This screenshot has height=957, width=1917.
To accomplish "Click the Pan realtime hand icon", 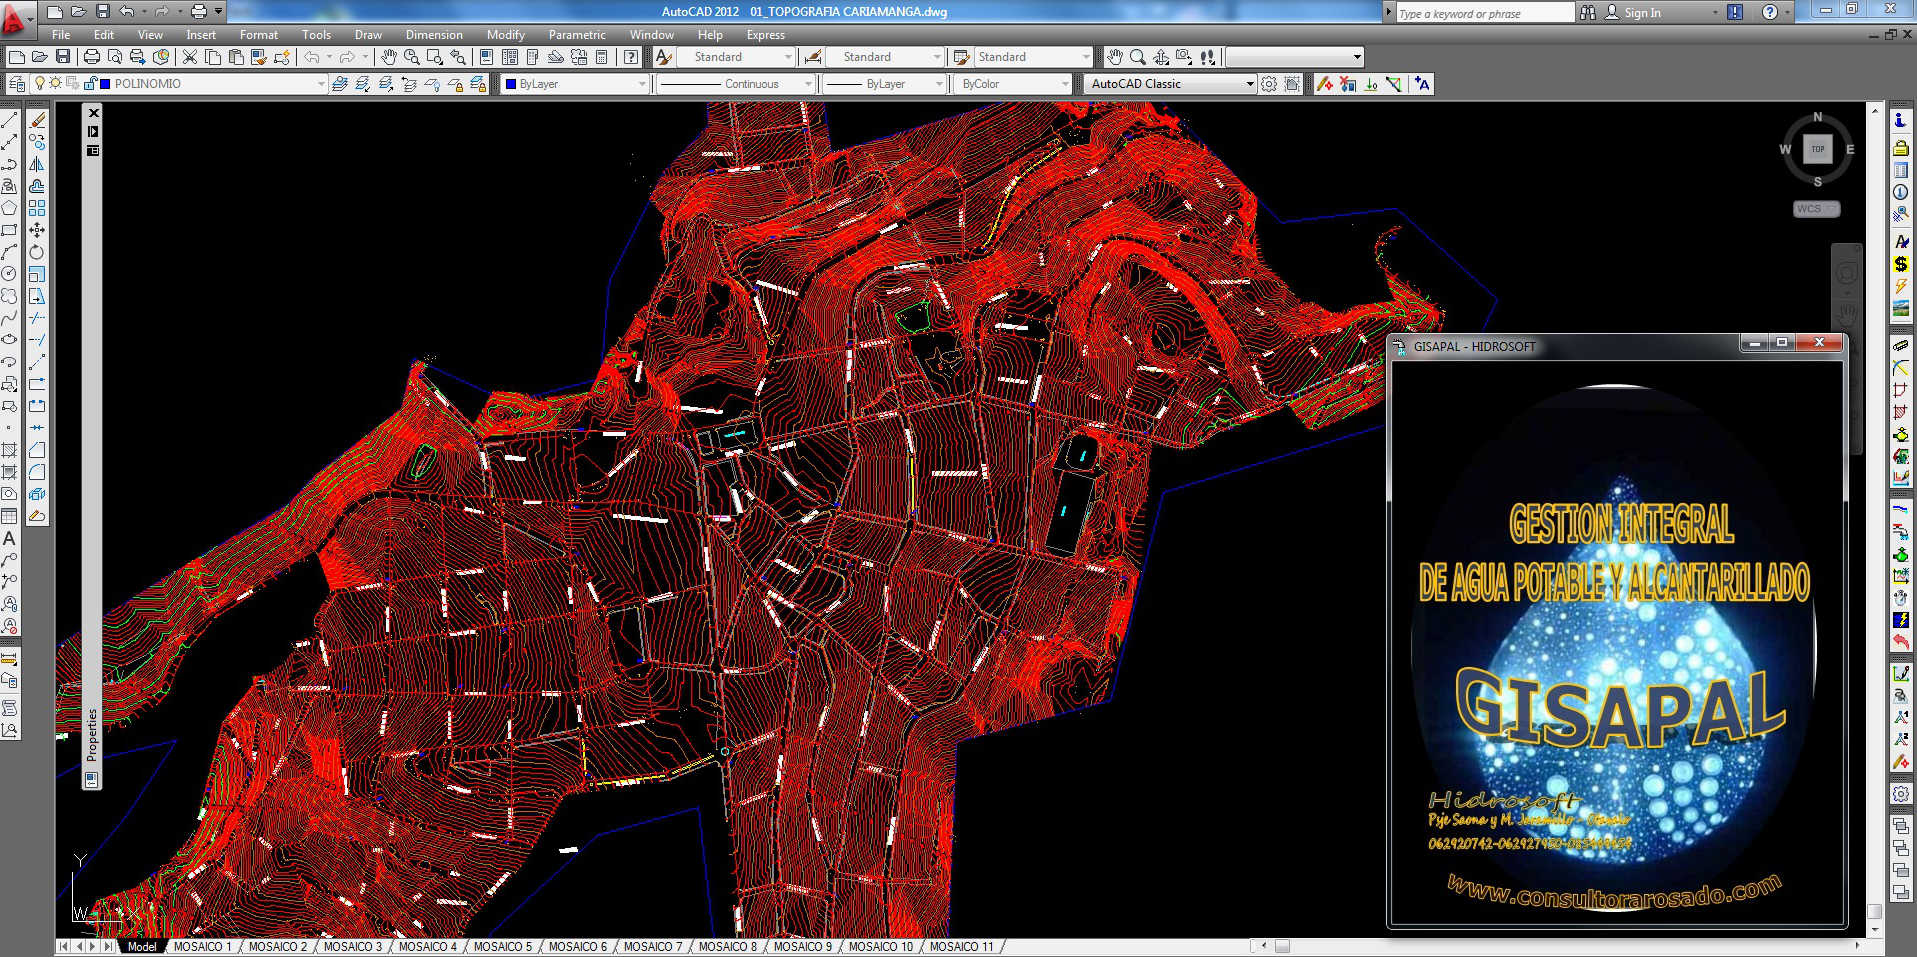I will click(x=388, y=57).
